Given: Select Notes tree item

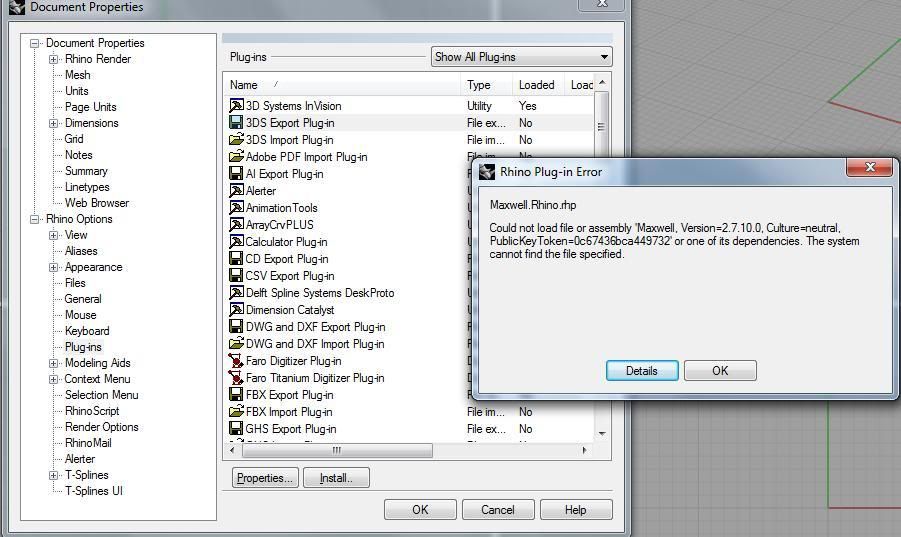Looking at the screenshot, I should pos(79,155).
